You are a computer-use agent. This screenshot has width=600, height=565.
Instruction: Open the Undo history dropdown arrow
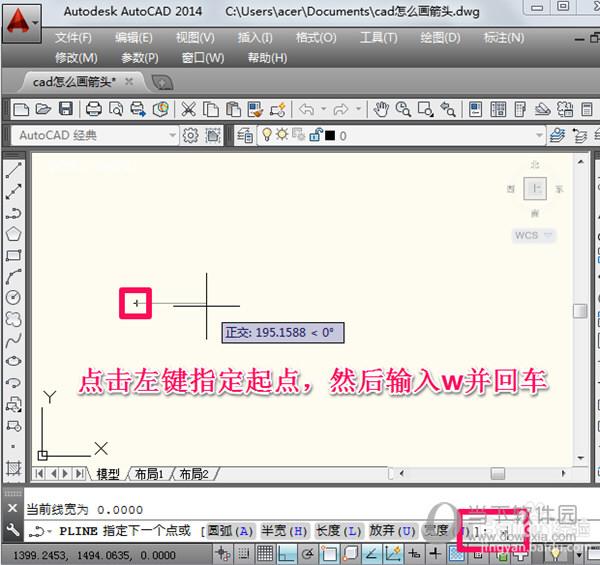point(324,109)
